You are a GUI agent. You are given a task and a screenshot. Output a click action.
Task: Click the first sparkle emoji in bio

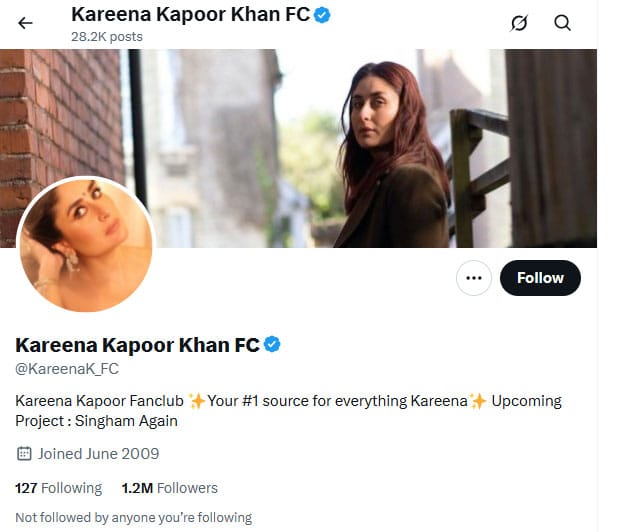(197, 401)
